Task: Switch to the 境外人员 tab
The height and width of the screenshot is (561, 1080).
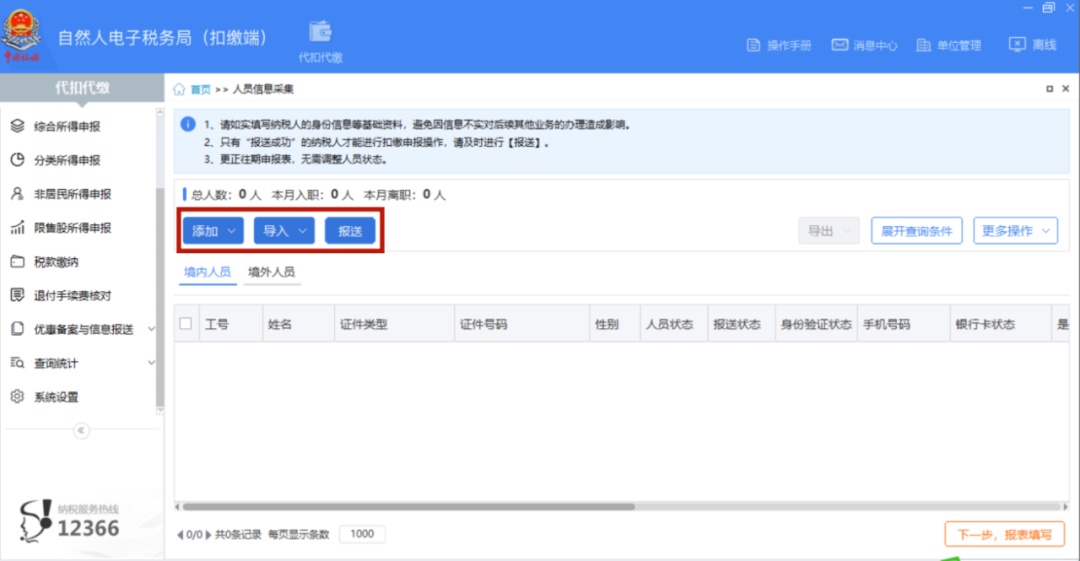Action: [x=271, y=272]
